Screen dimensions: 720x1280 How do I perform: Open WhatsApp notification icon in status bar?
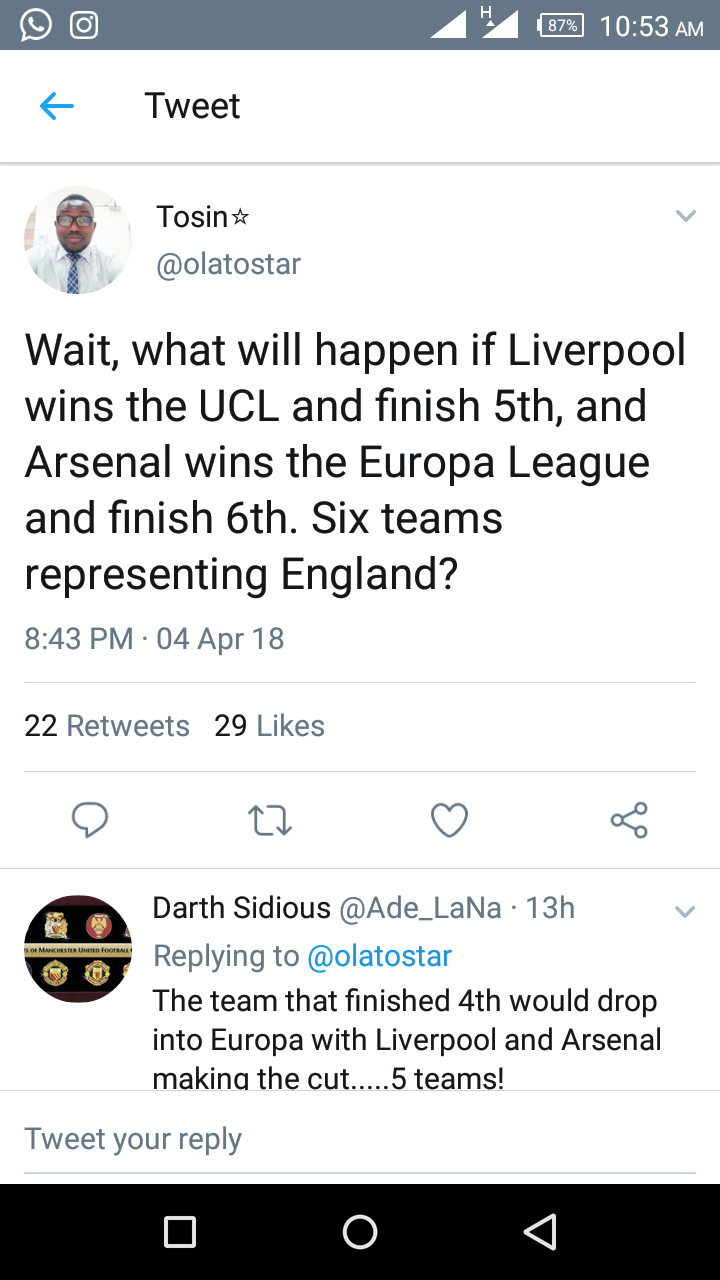click(x=36, y=25)
